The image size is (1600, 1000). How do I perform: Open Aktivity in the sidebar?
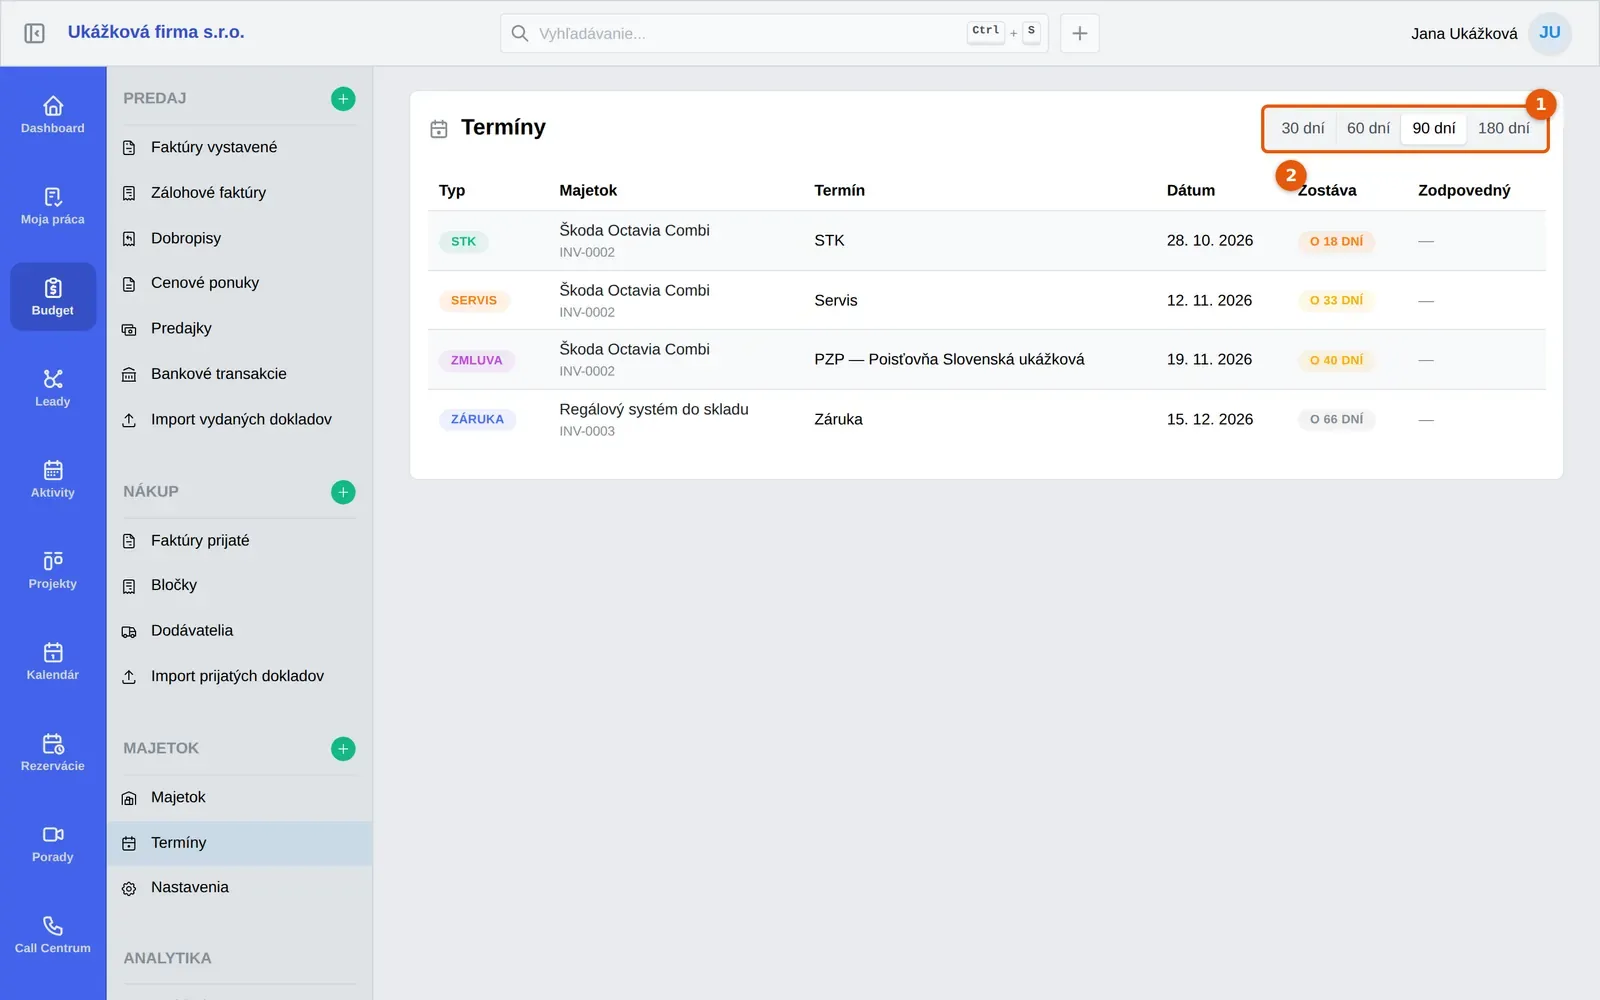[x=53, y=478]
